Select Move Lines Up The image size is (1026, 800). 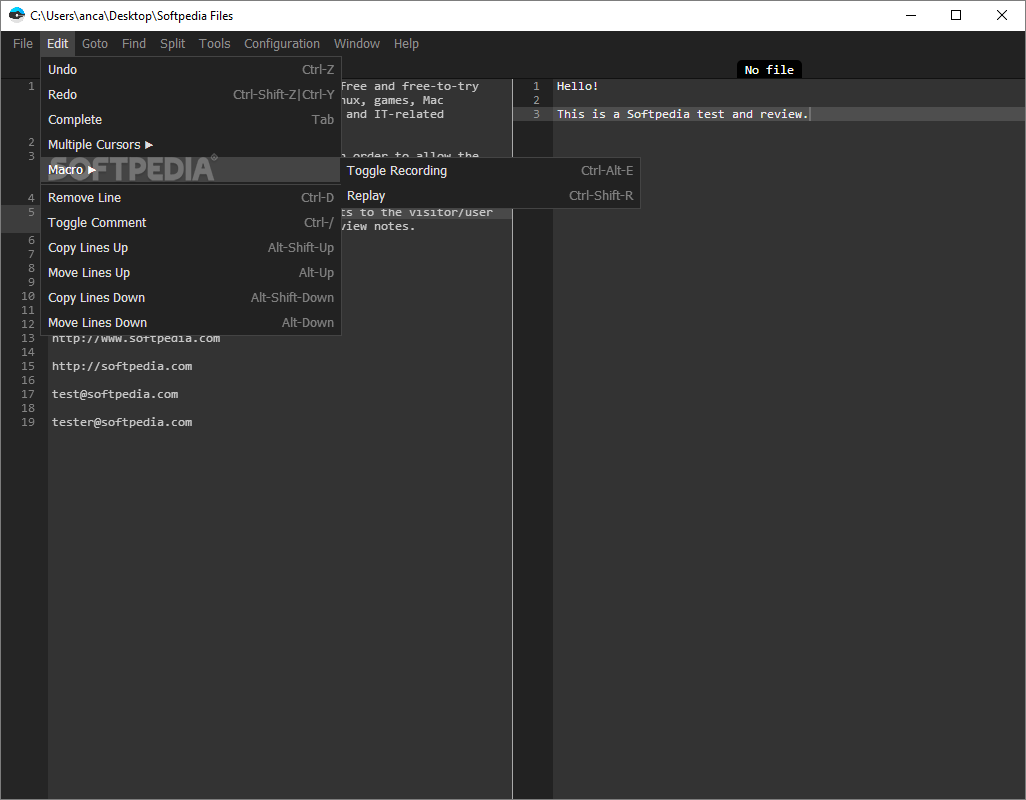click(x=190, y=272)
